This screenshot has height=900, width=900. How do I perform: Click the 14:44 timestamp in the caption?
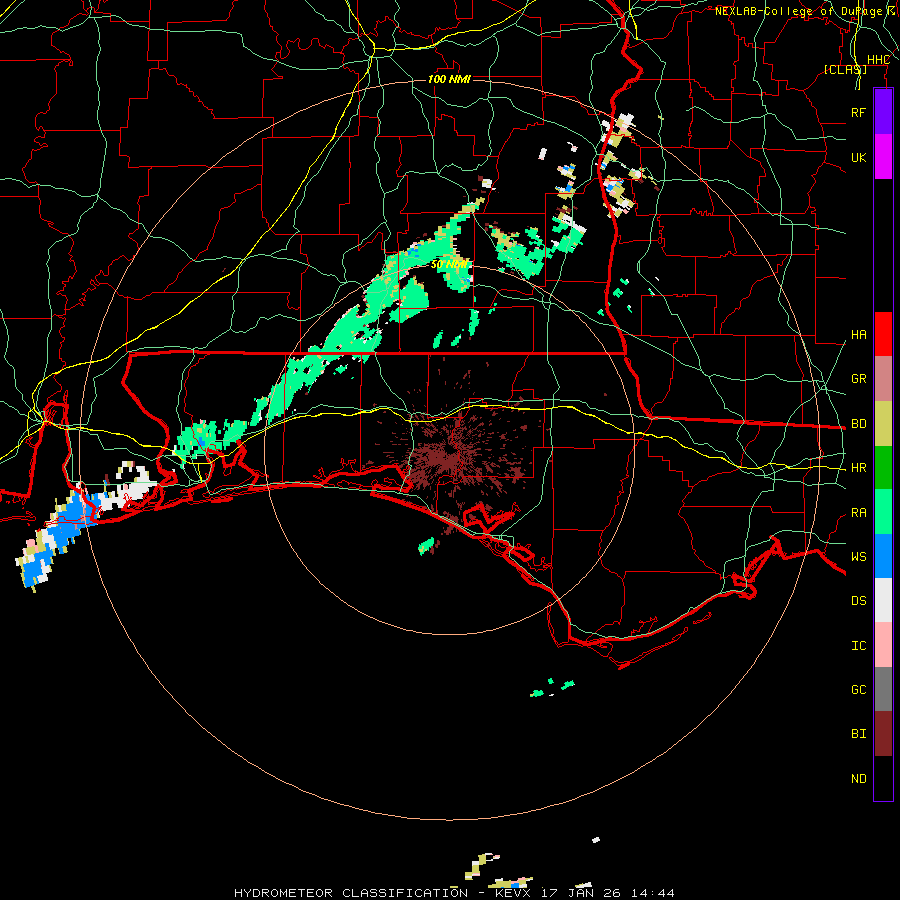point(652,893)
